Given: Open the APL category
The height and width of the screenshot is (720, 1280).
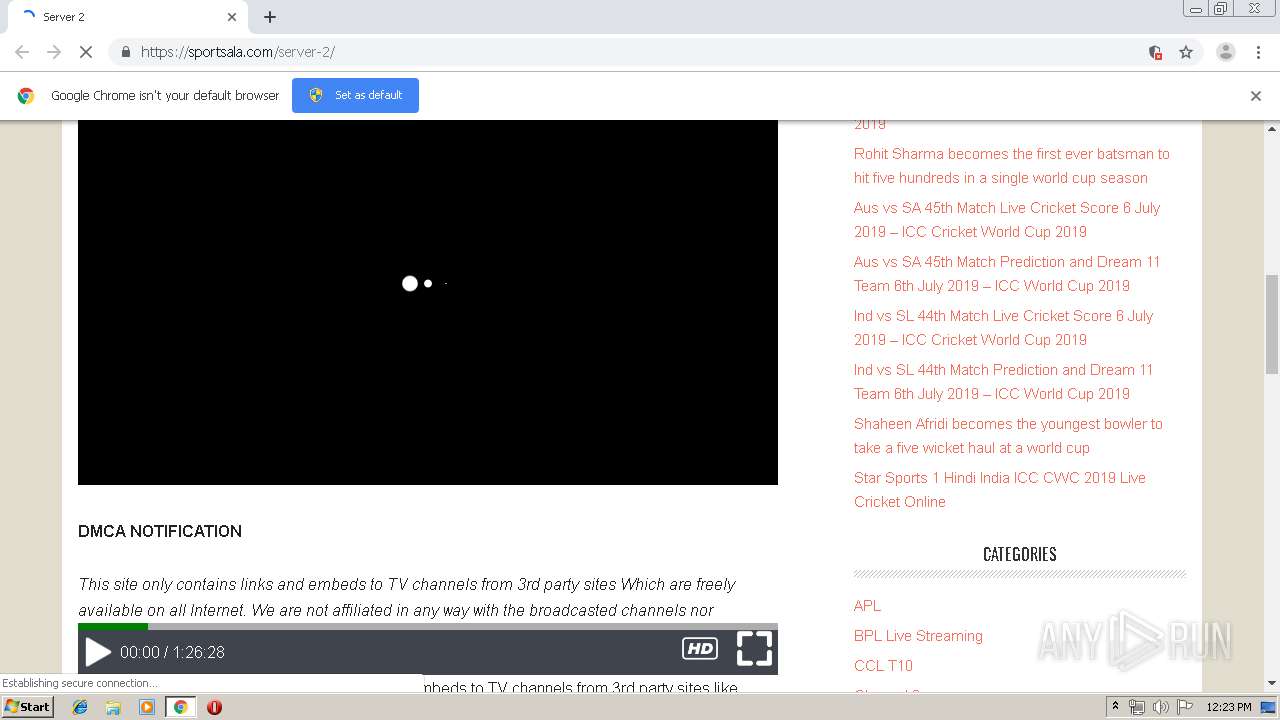Looking at the screenshot, I should (x=867, y=606).
